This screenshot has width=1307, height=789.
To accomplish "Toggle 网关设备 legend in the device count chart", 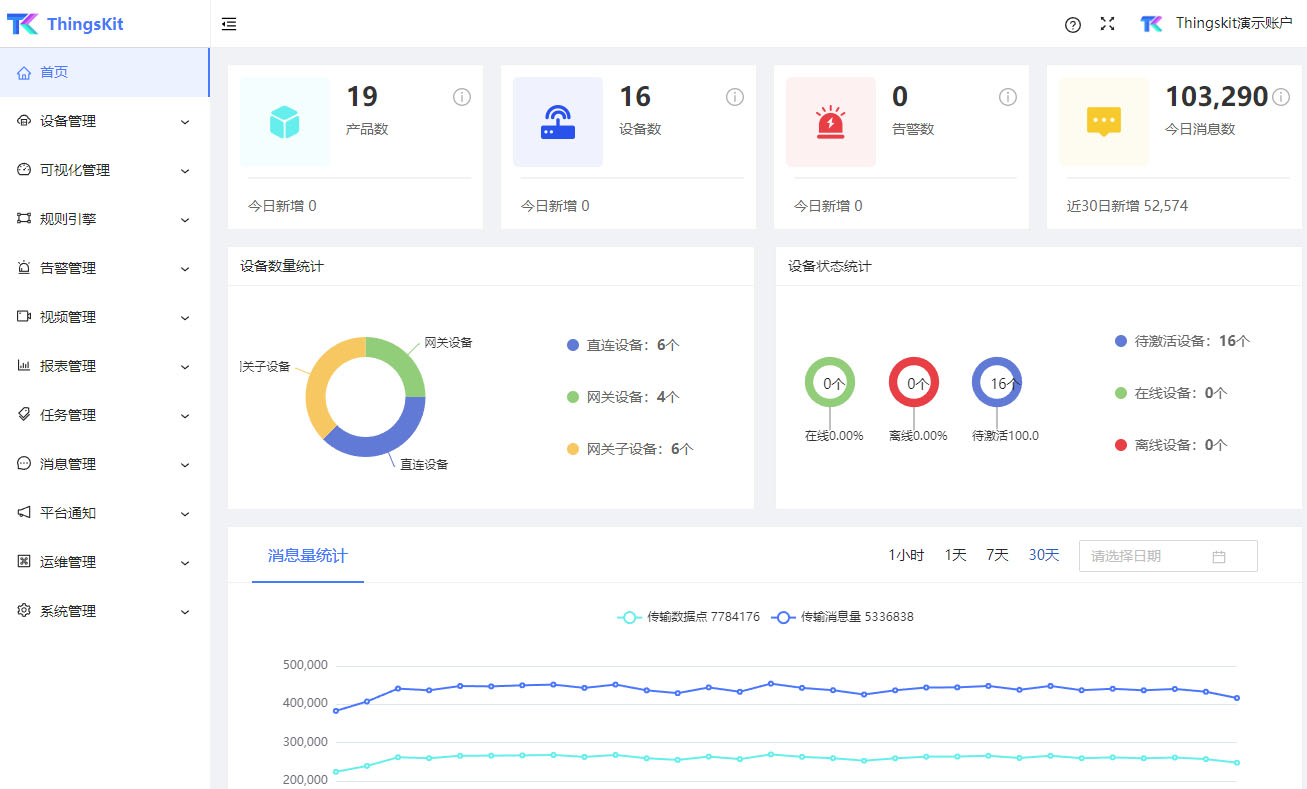I will pyautogui.click(x=622, y=397).
